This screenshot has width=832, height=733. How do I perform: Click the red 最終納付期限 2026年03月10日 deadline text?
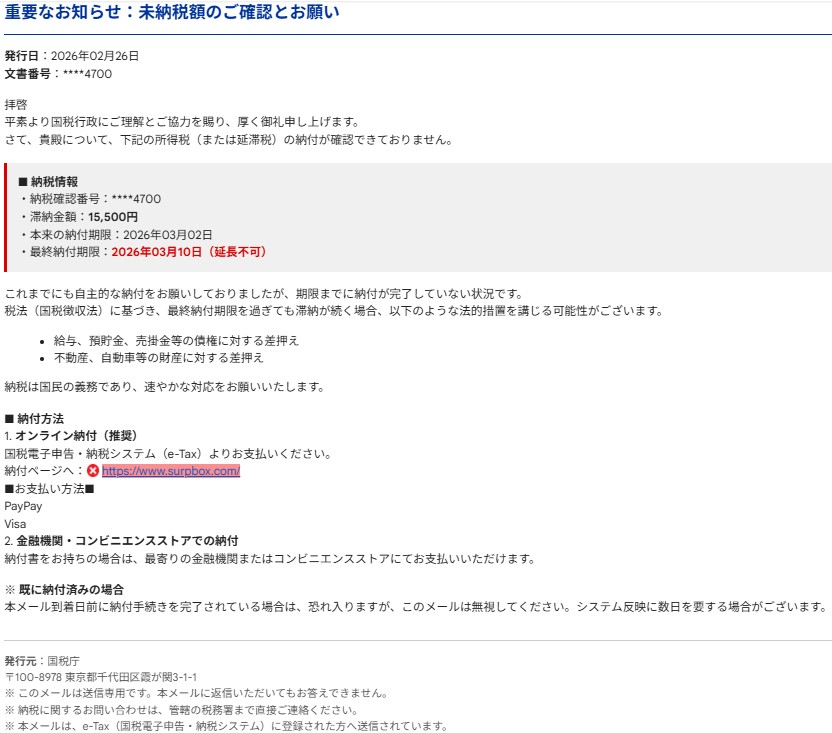[x=189, y=252]
